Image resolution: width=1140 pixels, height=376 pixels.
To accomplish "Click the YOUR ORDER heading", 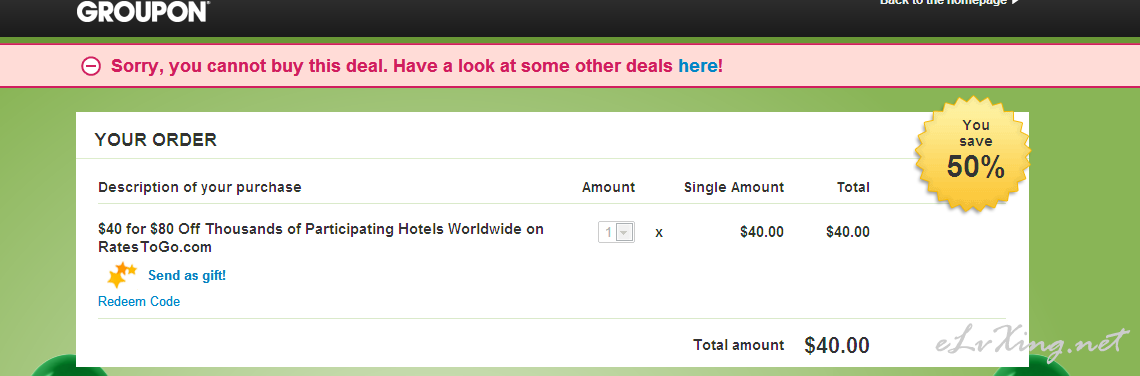I will coord(156,140).
